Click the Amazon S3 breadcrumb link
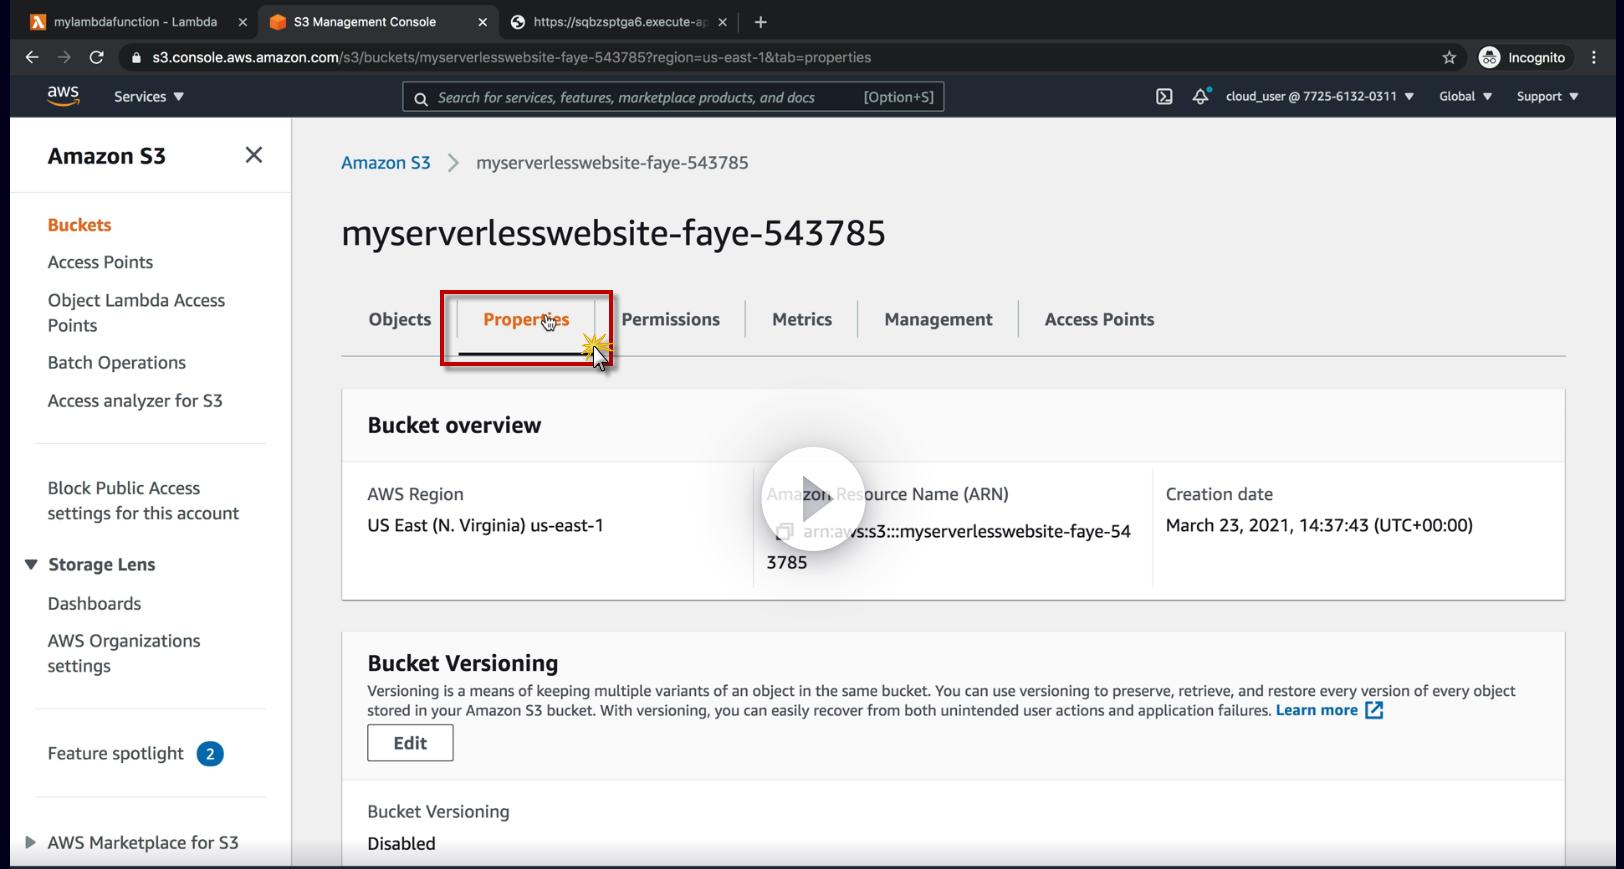This screenshot has width=1624, height=869. pyautogui.click(x=386, y=163)
